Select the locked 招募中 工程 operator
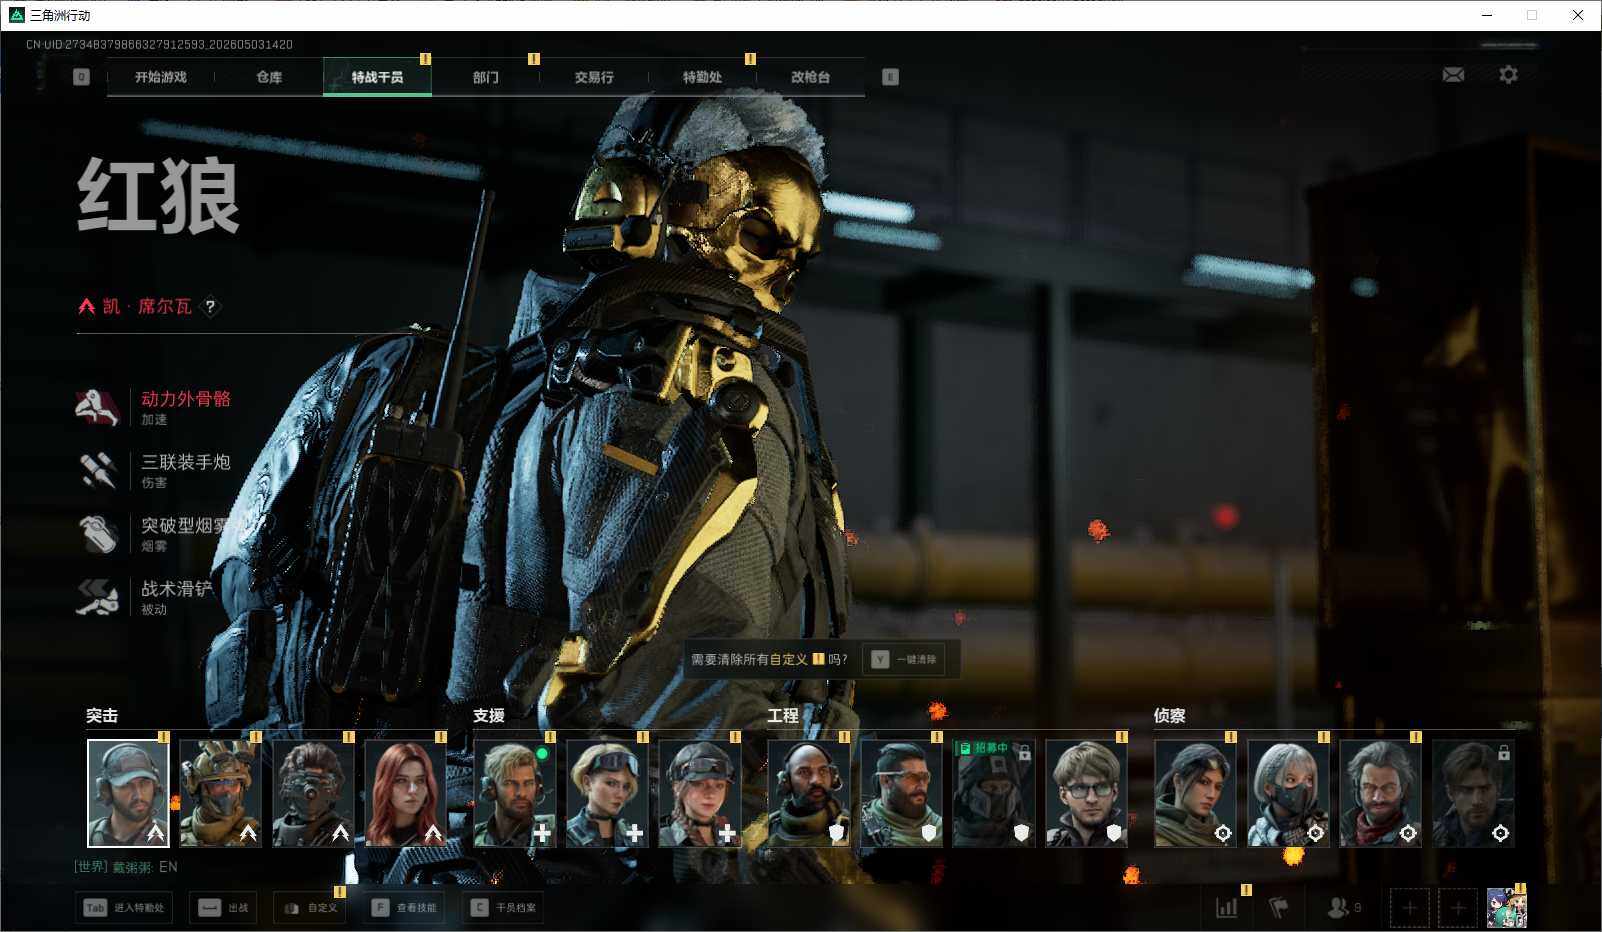 point(994,793)
